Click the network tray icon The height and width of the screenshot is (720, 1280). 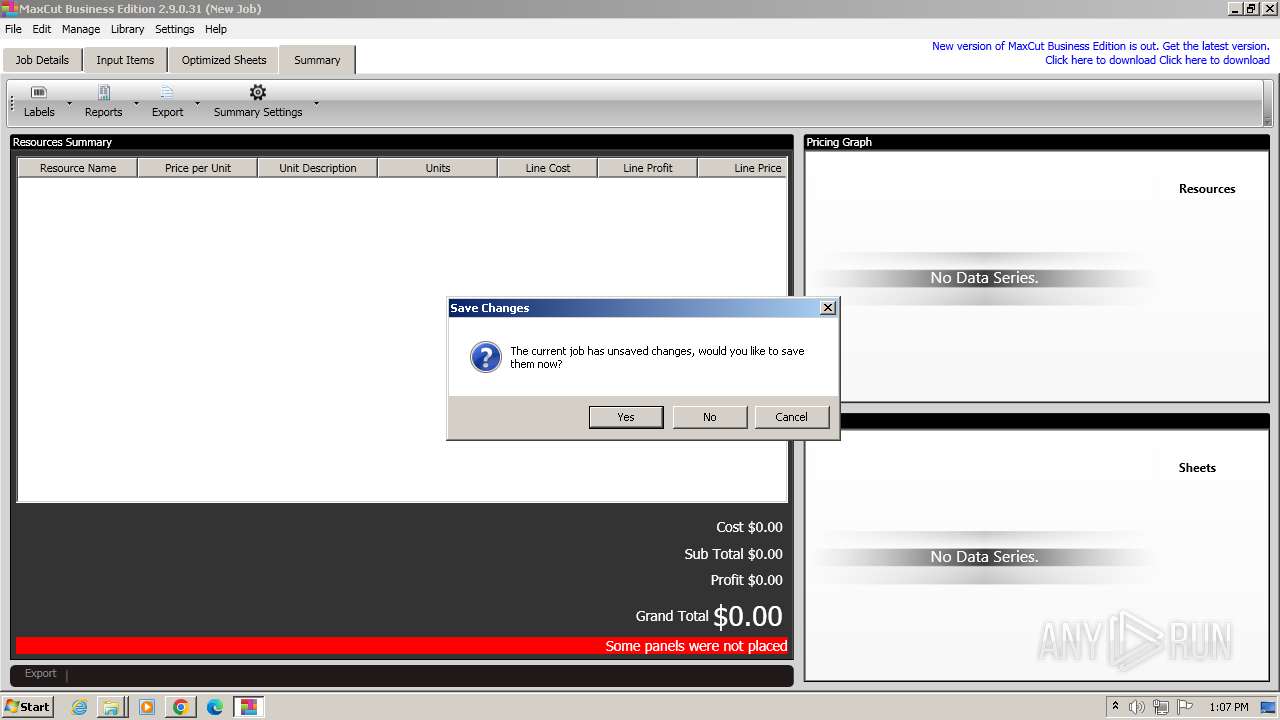click(x=1161, y=707)
